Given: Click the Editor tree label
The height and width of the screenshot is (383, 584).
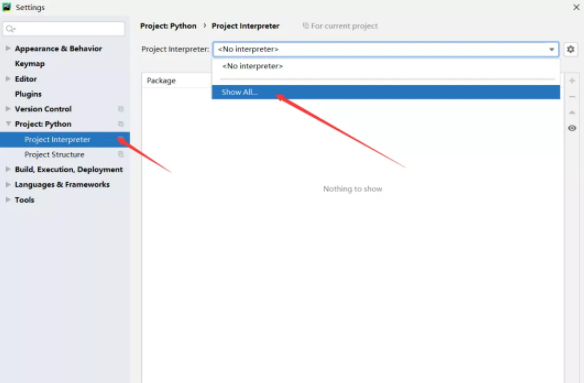Looking at the screenshot, I should [26, 79].
